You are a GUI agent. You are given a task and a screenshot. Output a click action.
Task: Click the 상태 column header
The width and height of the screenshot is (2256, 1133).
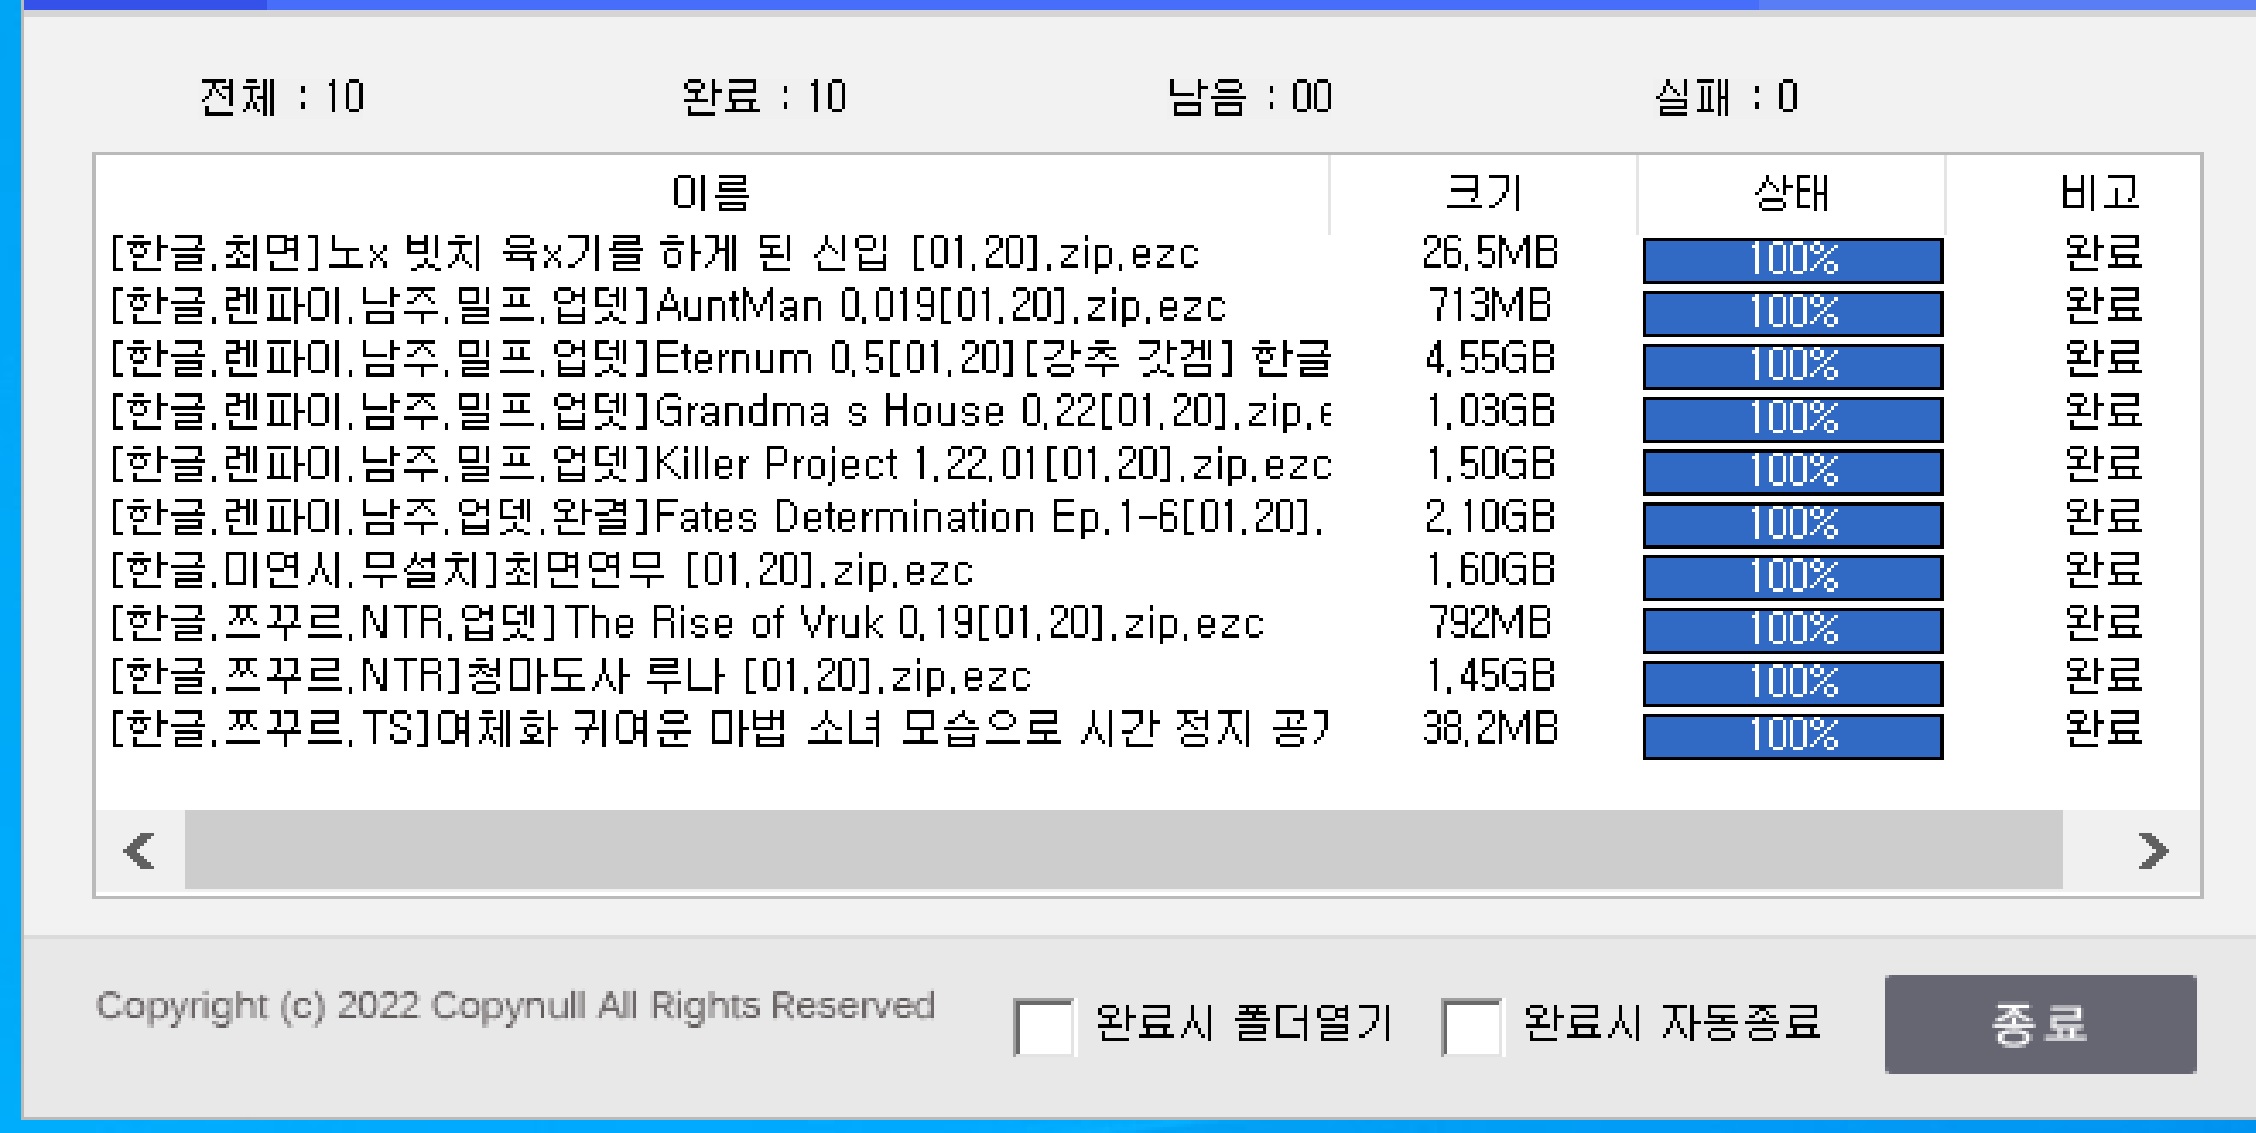point(1790,193)
